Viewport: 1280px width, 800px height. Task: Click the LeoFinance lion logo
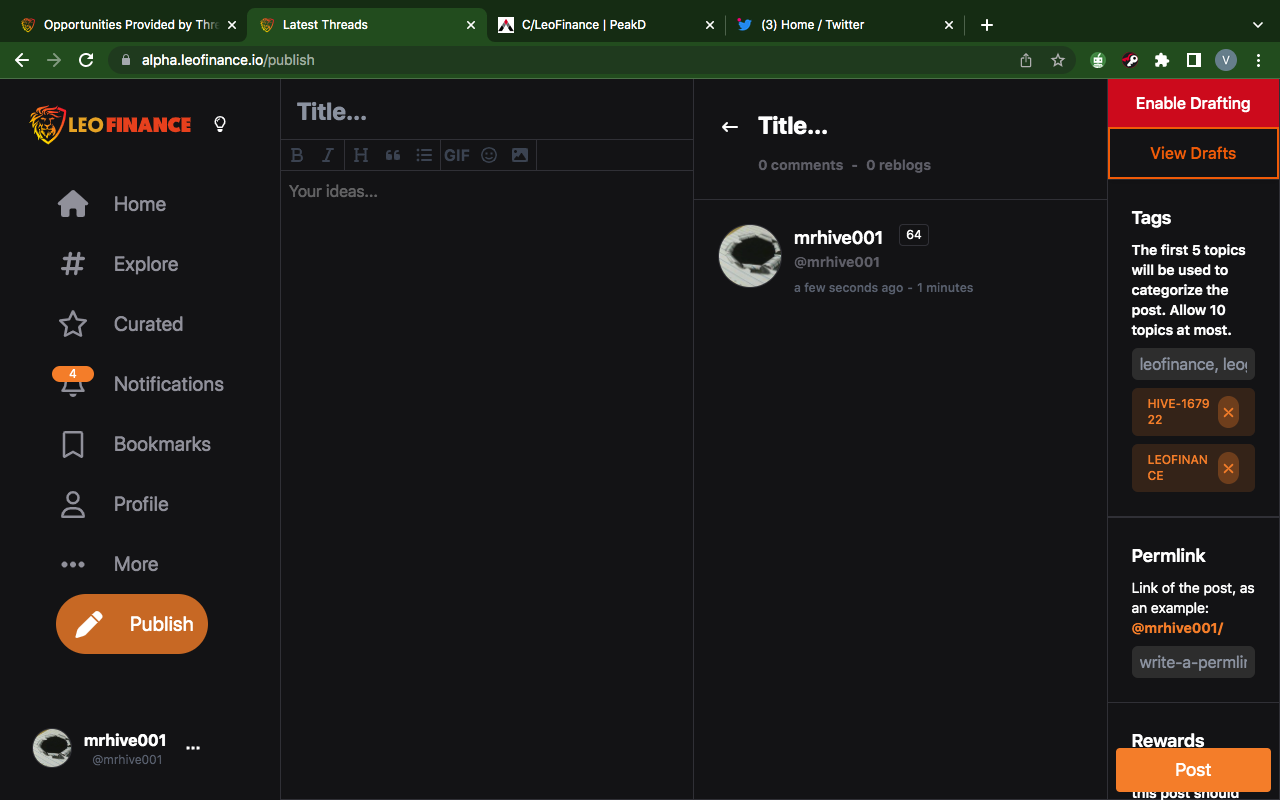click(x=110, y=124)
